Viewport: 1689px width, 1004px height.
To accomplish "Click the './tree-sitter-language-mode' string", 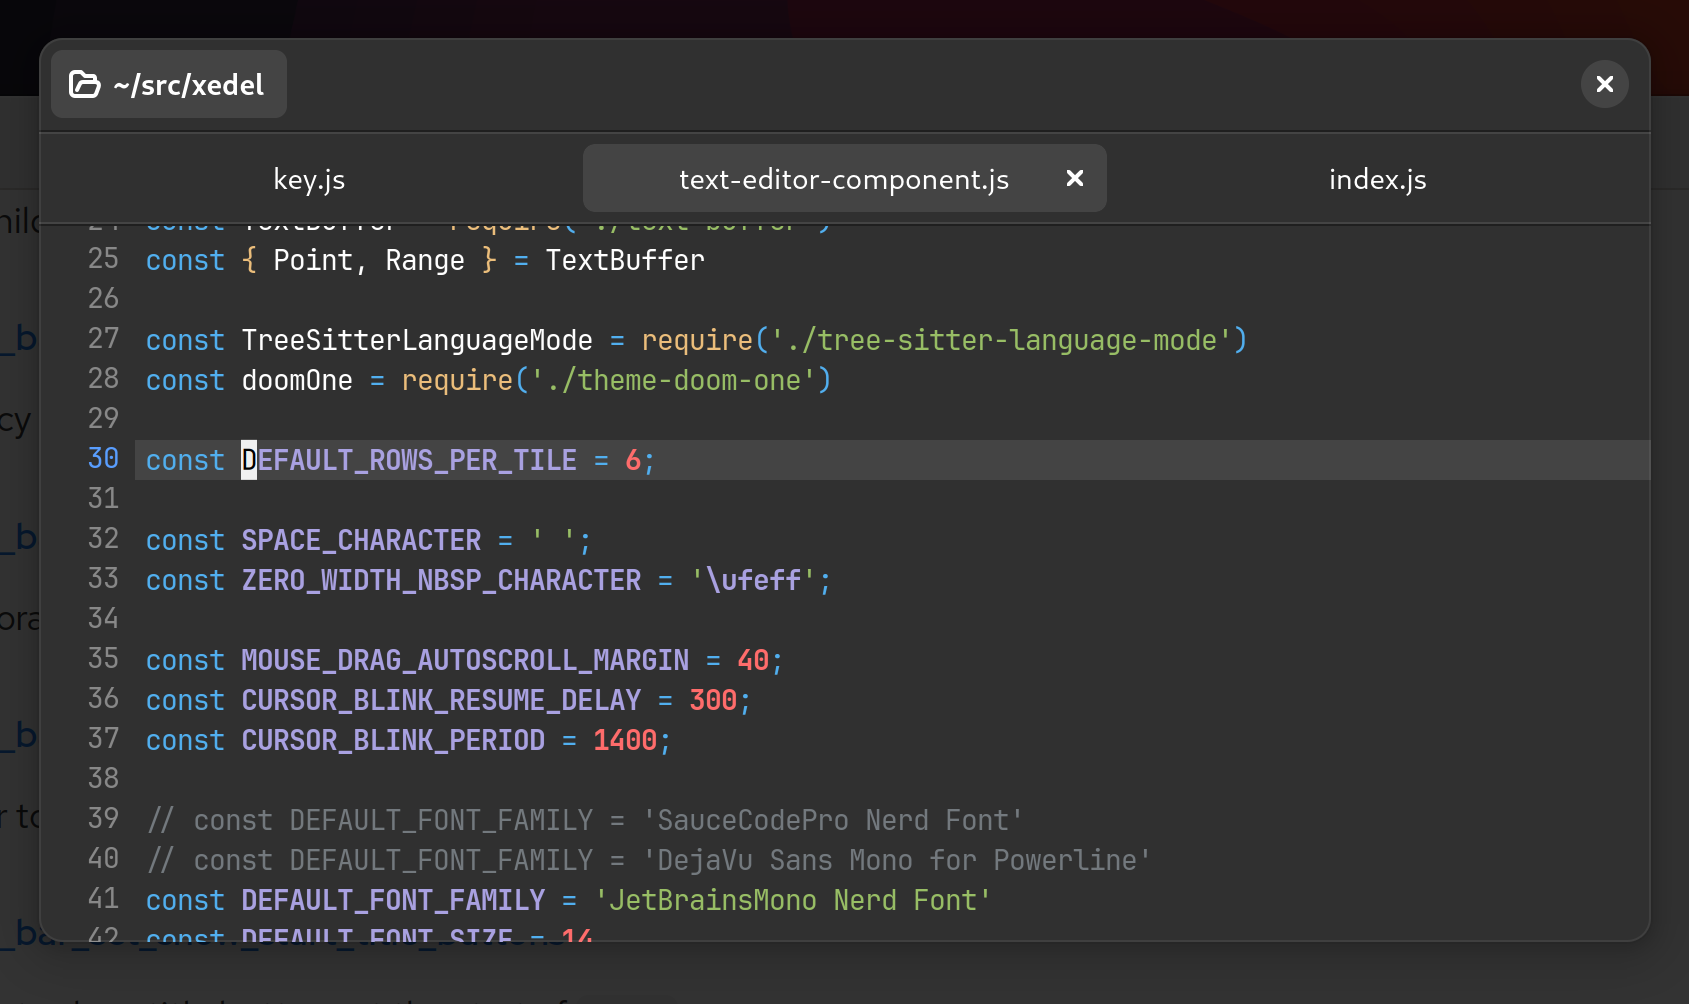I will (x=1001, y=340).
